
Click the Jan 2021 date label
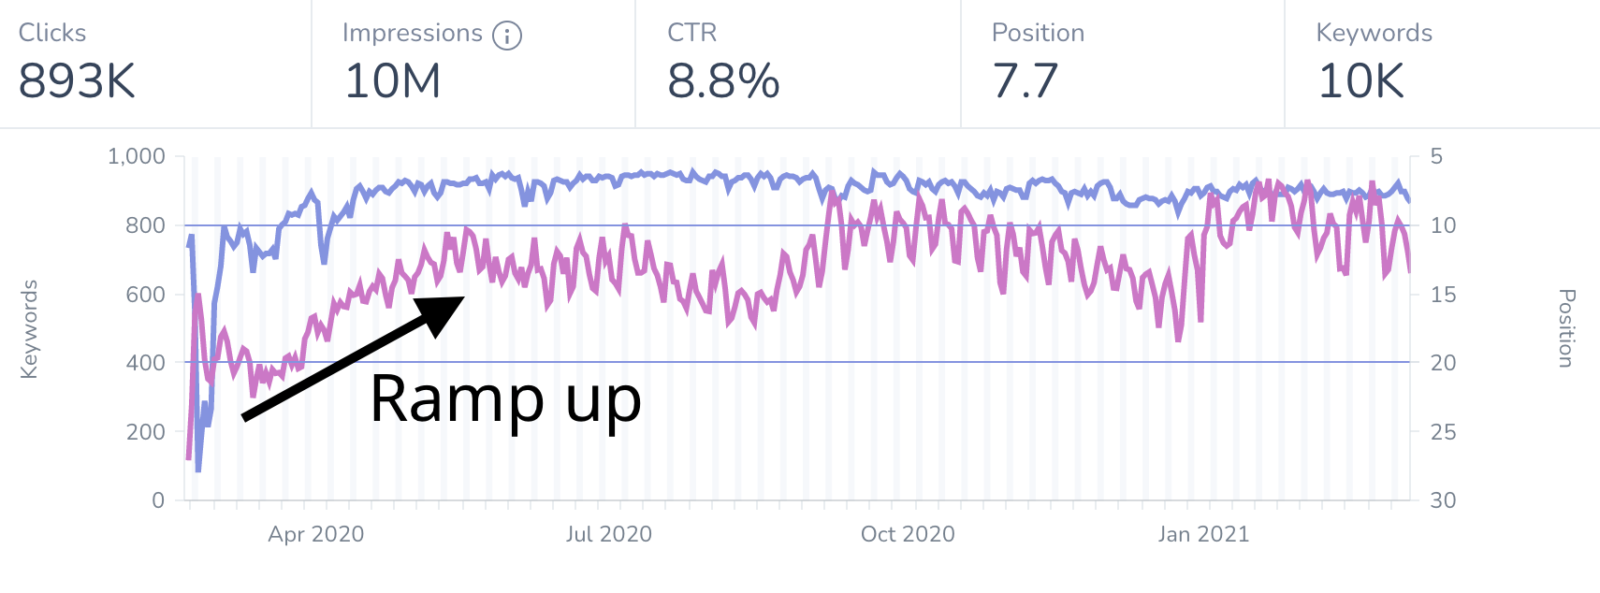point(1203,534)
